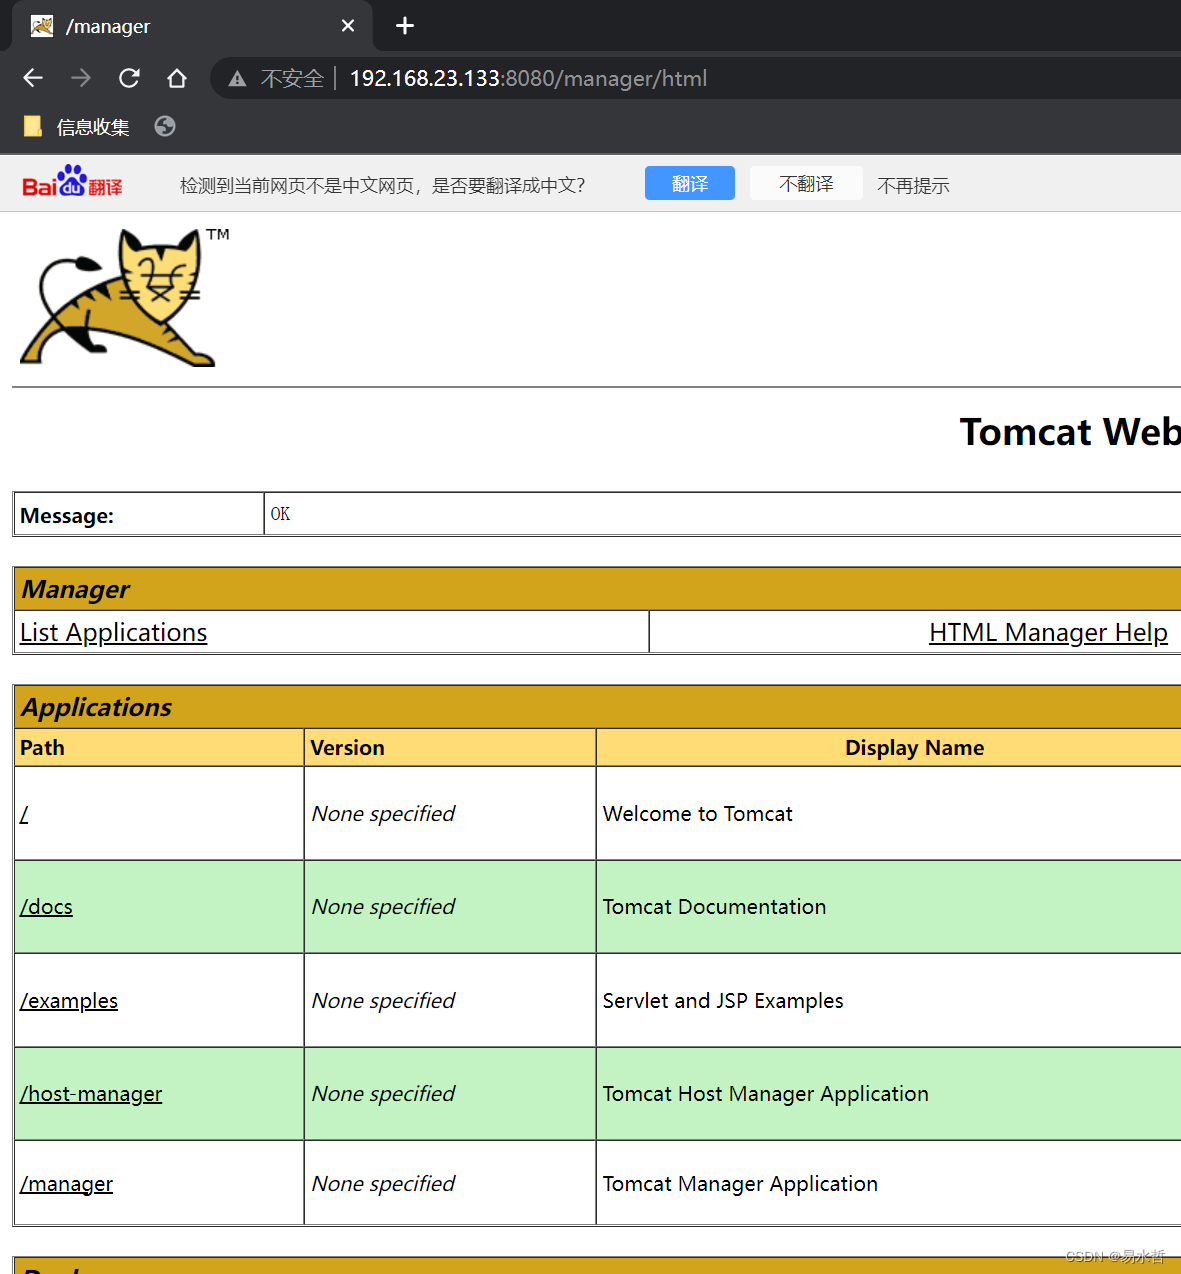Open the /docs application link
The height and width of the screenshot is (1274, 1181).
(46, 907)
